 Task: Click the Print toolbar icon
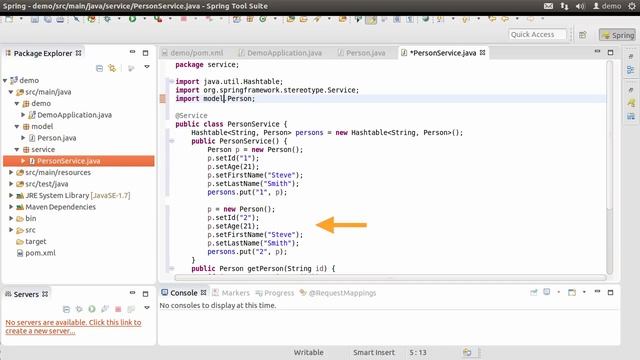tap(60, 19)
